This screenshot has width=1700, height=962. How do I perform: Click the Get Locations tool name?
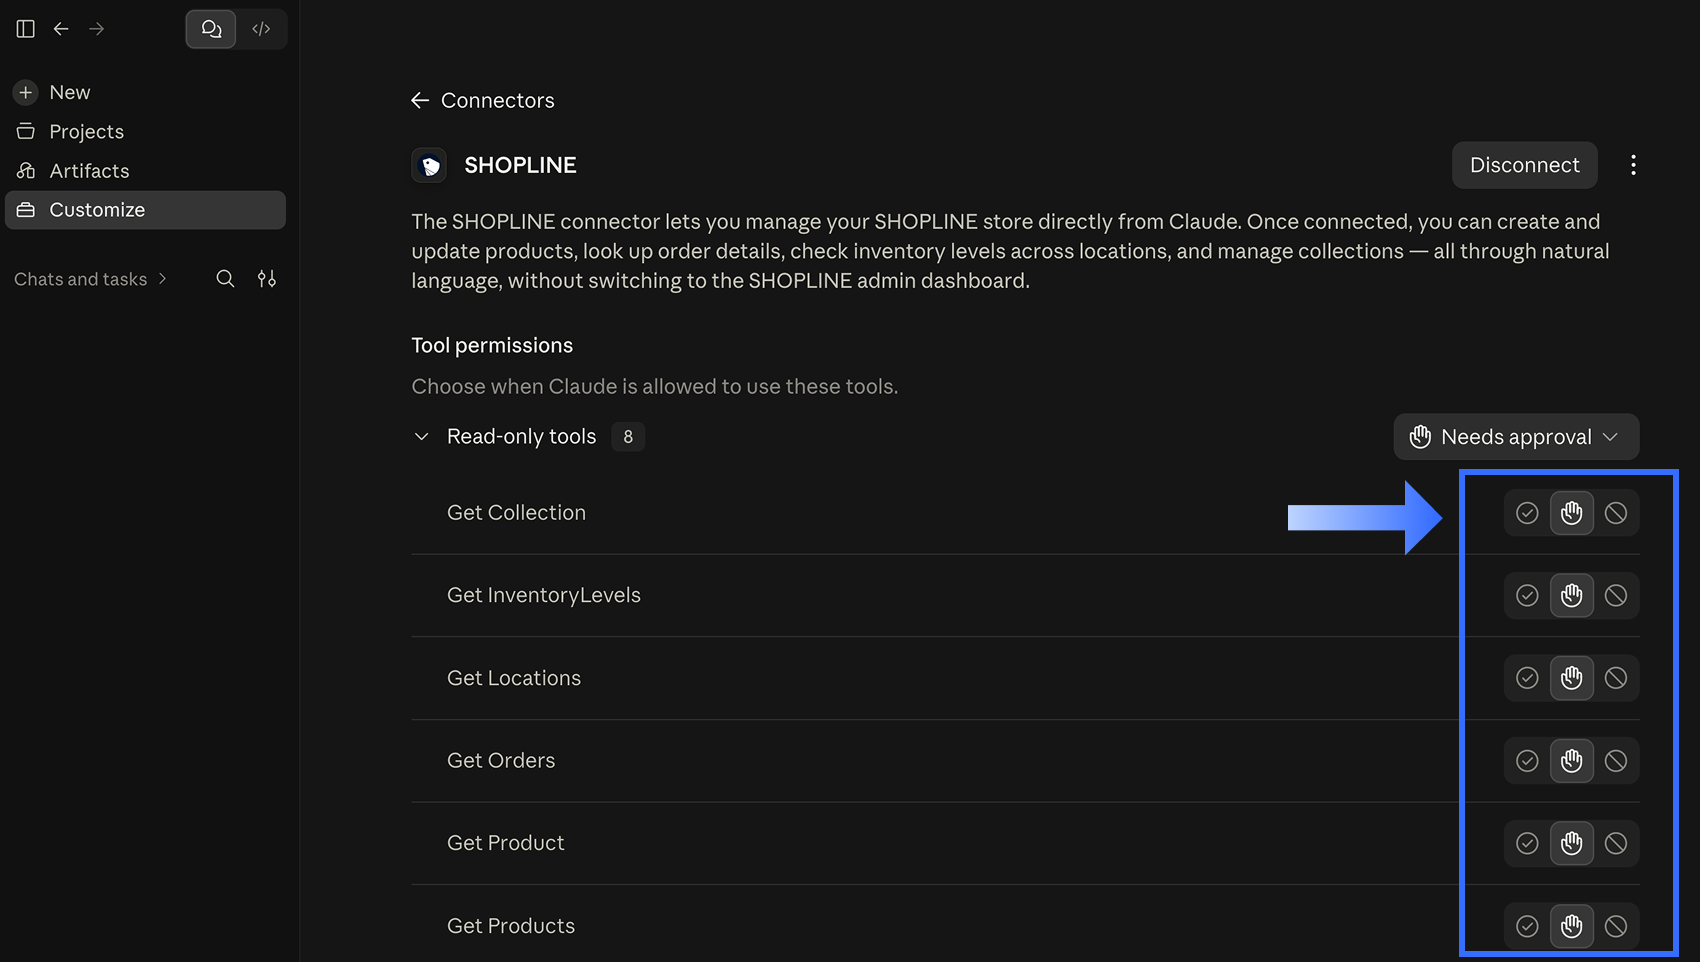[x=514, y=678]
